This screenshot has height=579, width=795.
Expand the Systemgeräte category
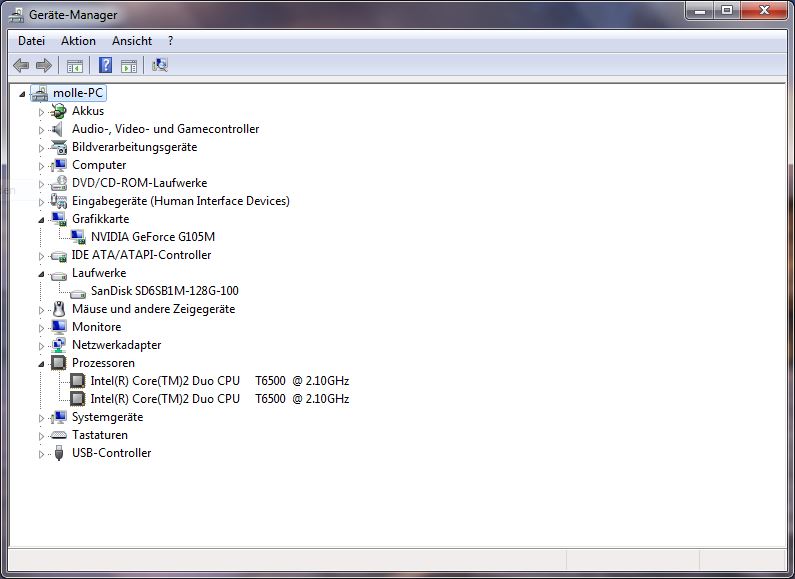pos(41,418)
